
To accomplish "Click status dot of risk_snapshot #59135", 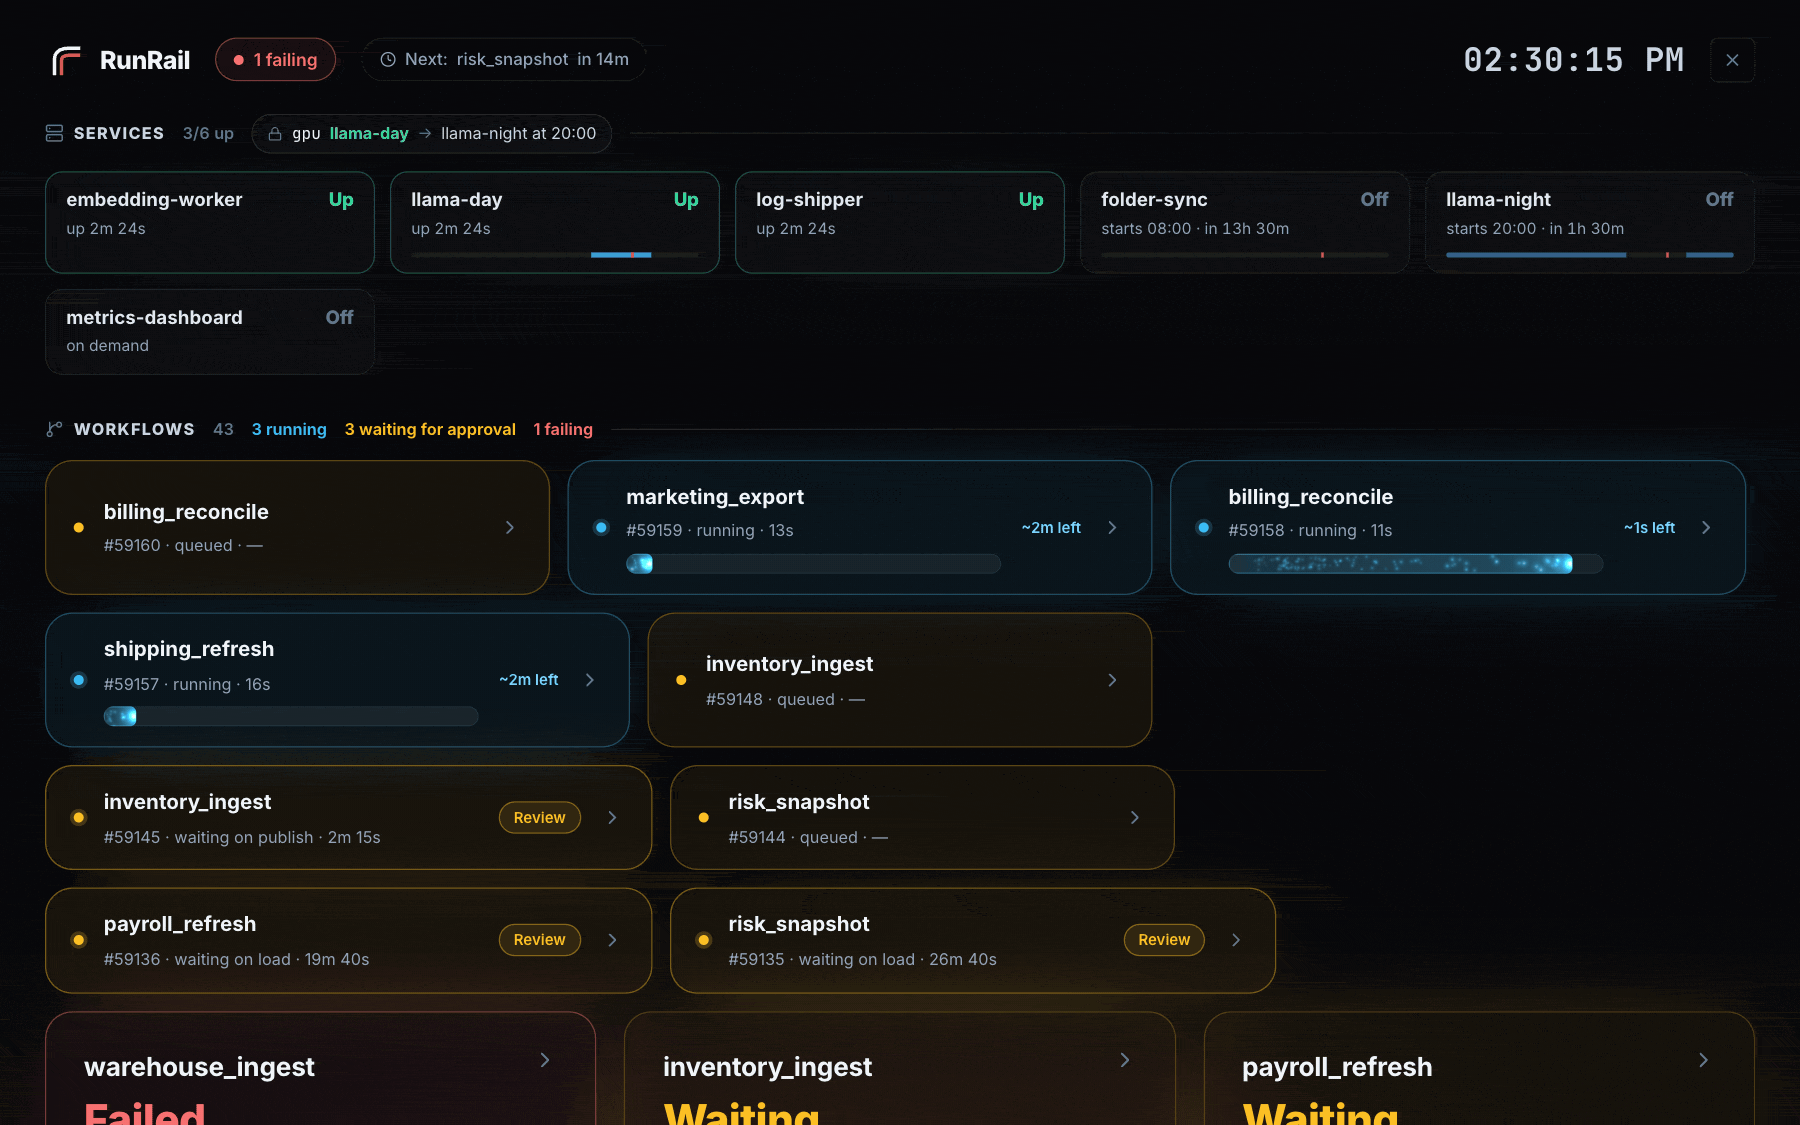I will coord(704,940).
